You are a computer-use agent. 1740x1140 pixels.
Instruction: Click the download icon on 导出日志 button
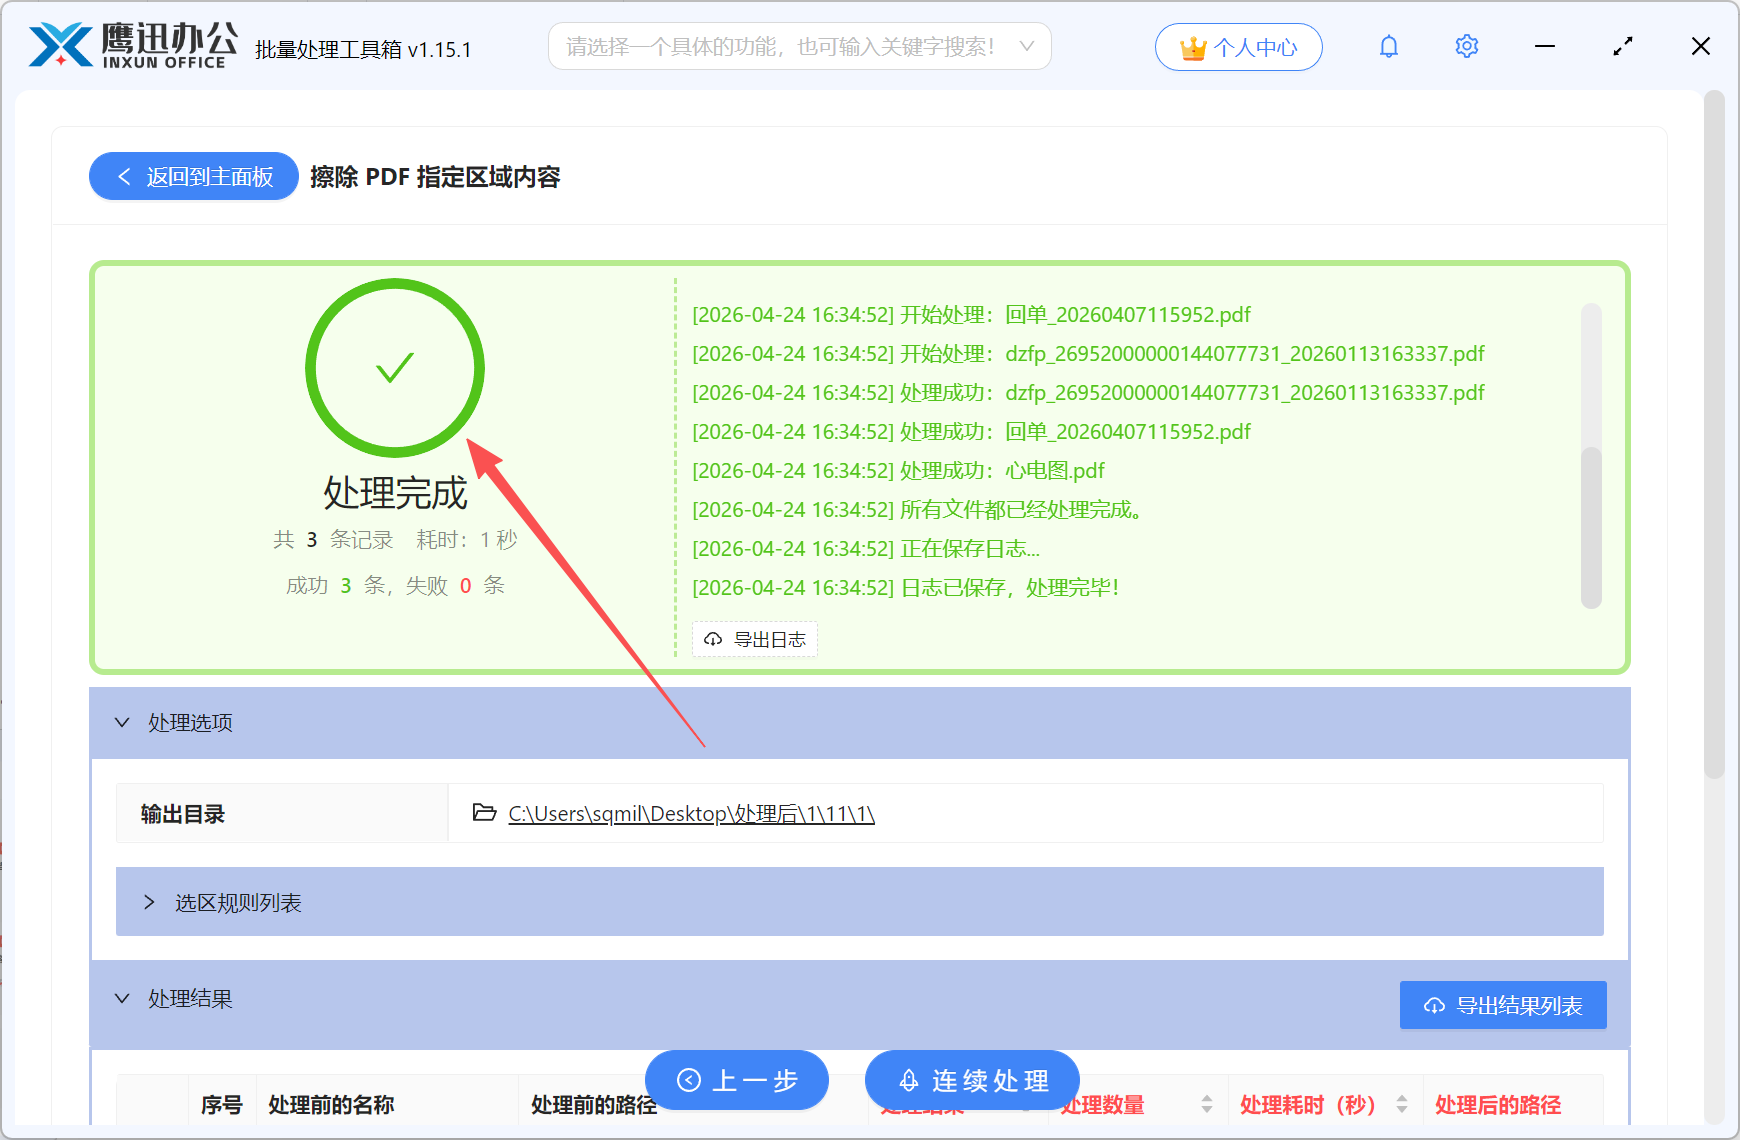click(x=712, y=639)
